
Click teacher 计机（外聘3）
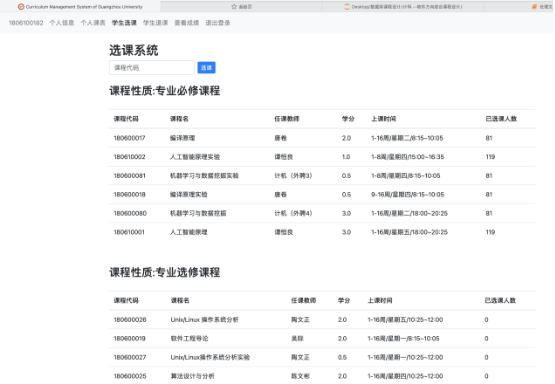pyautogui.click(x=293, y=176)
